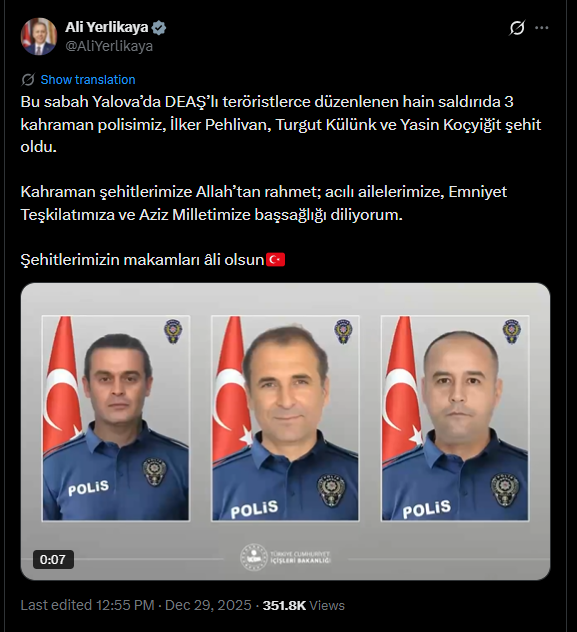The height and width of the screenshot is (632, 577).
Task: Click the 351.8K Views count
Action: [x=304, y=605]
